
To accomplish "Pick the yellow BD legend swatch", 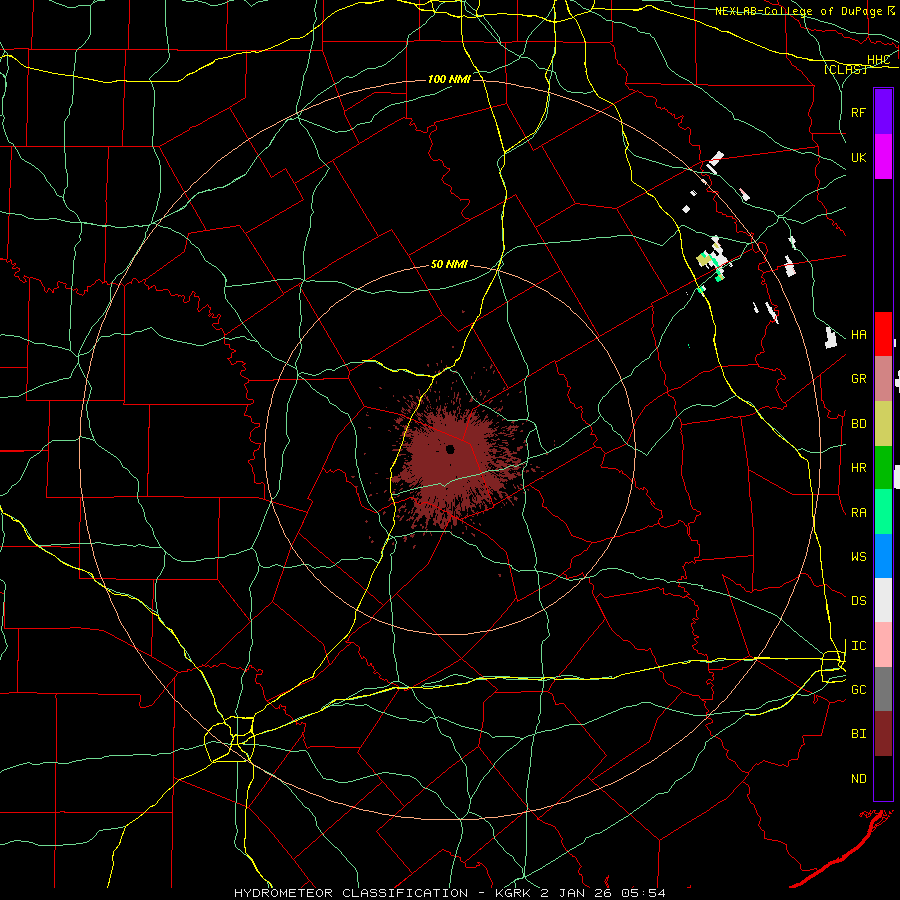I will [883, 424].
